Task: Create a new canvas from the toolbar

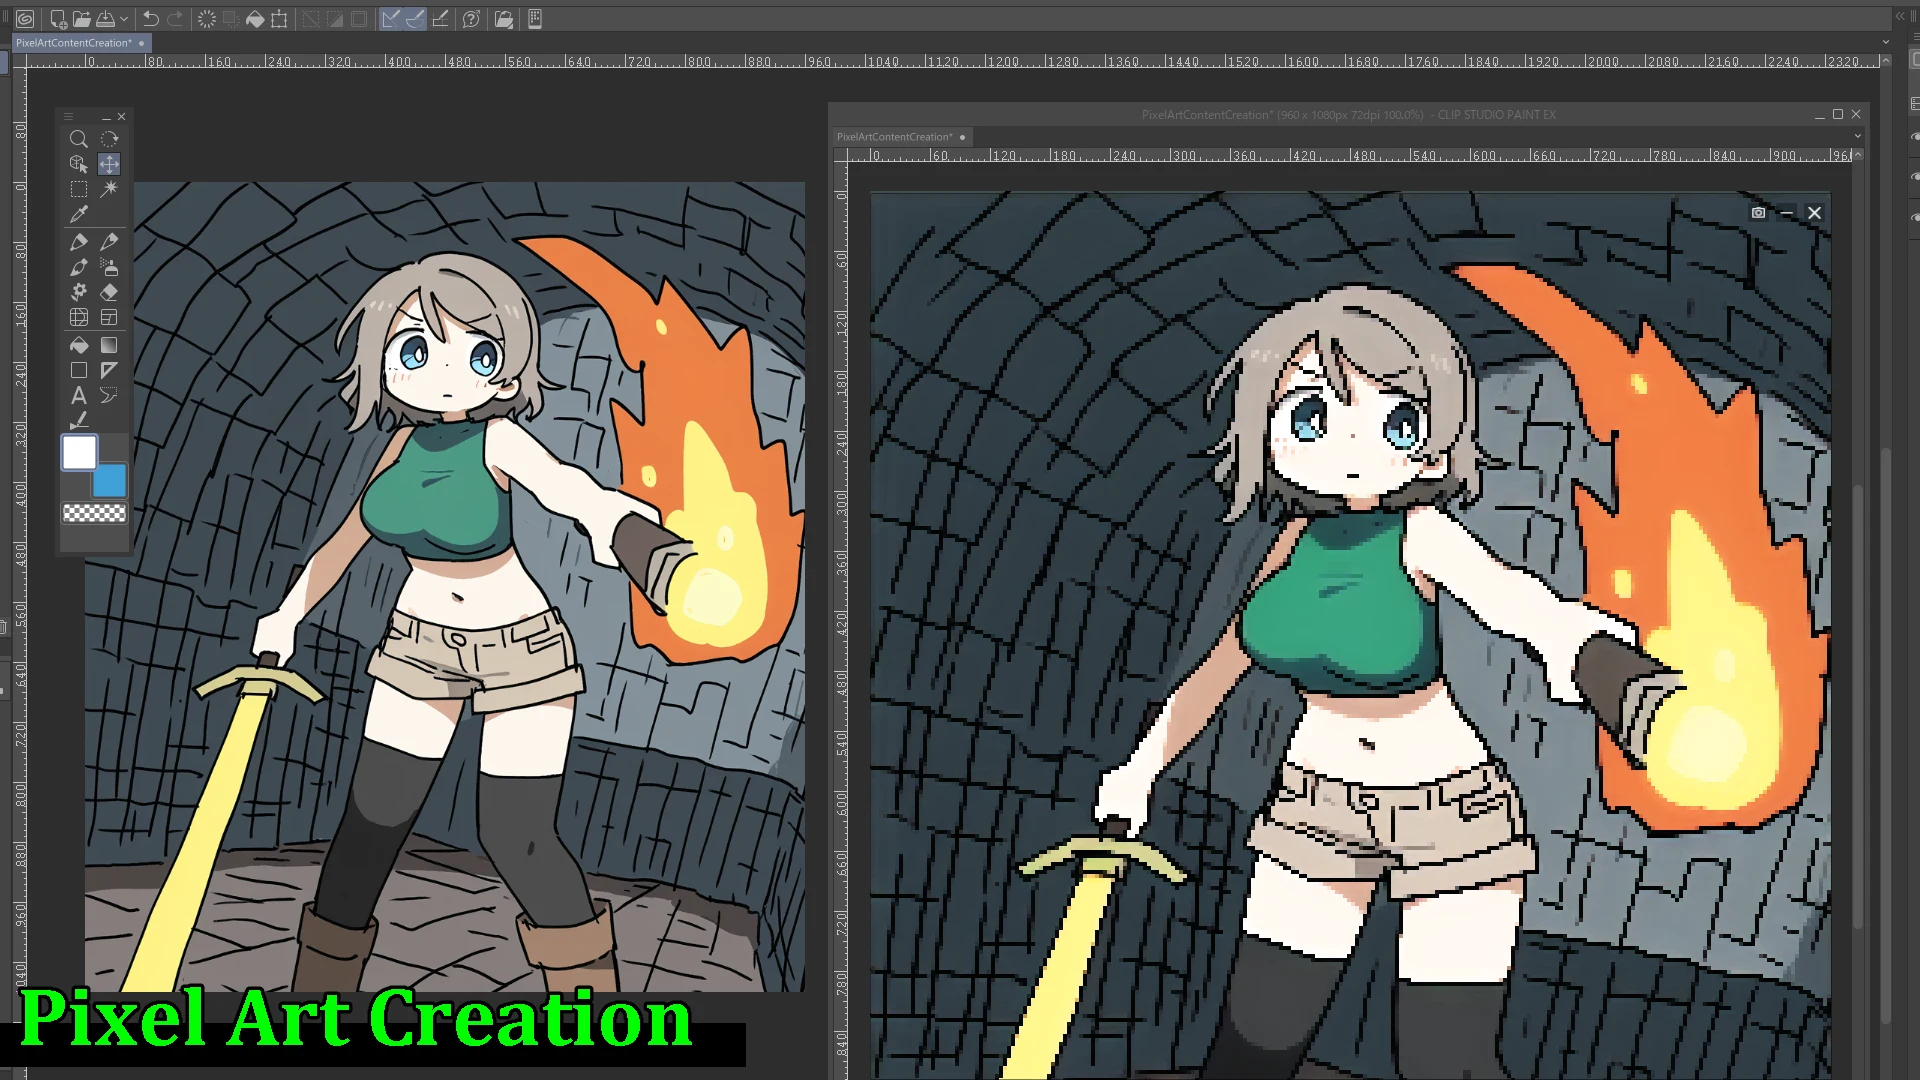Action: tap(58, 19)
